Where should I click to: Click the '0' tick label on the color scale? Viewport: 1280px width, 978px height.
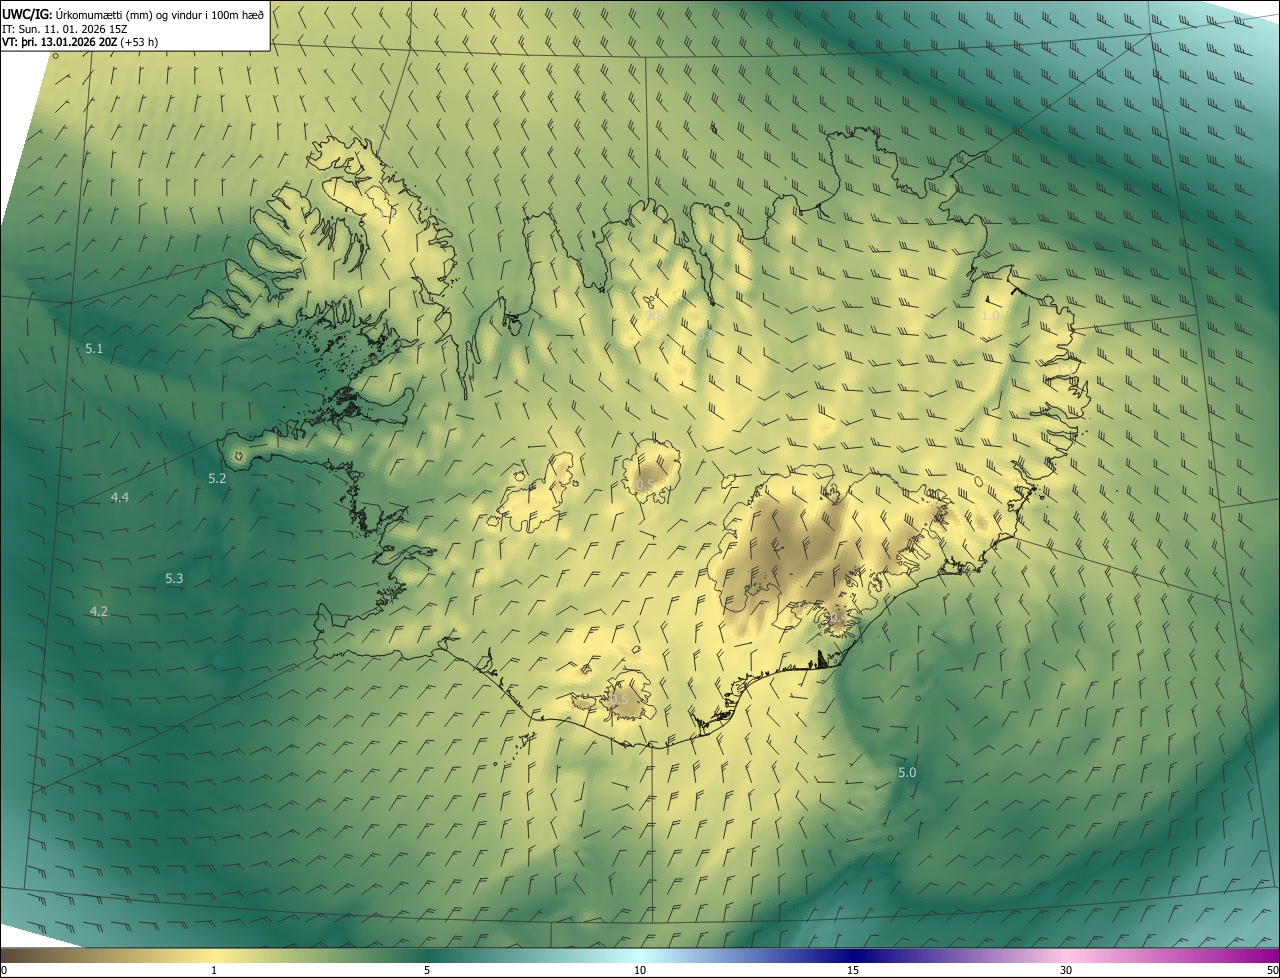click(x=4, y=970)
